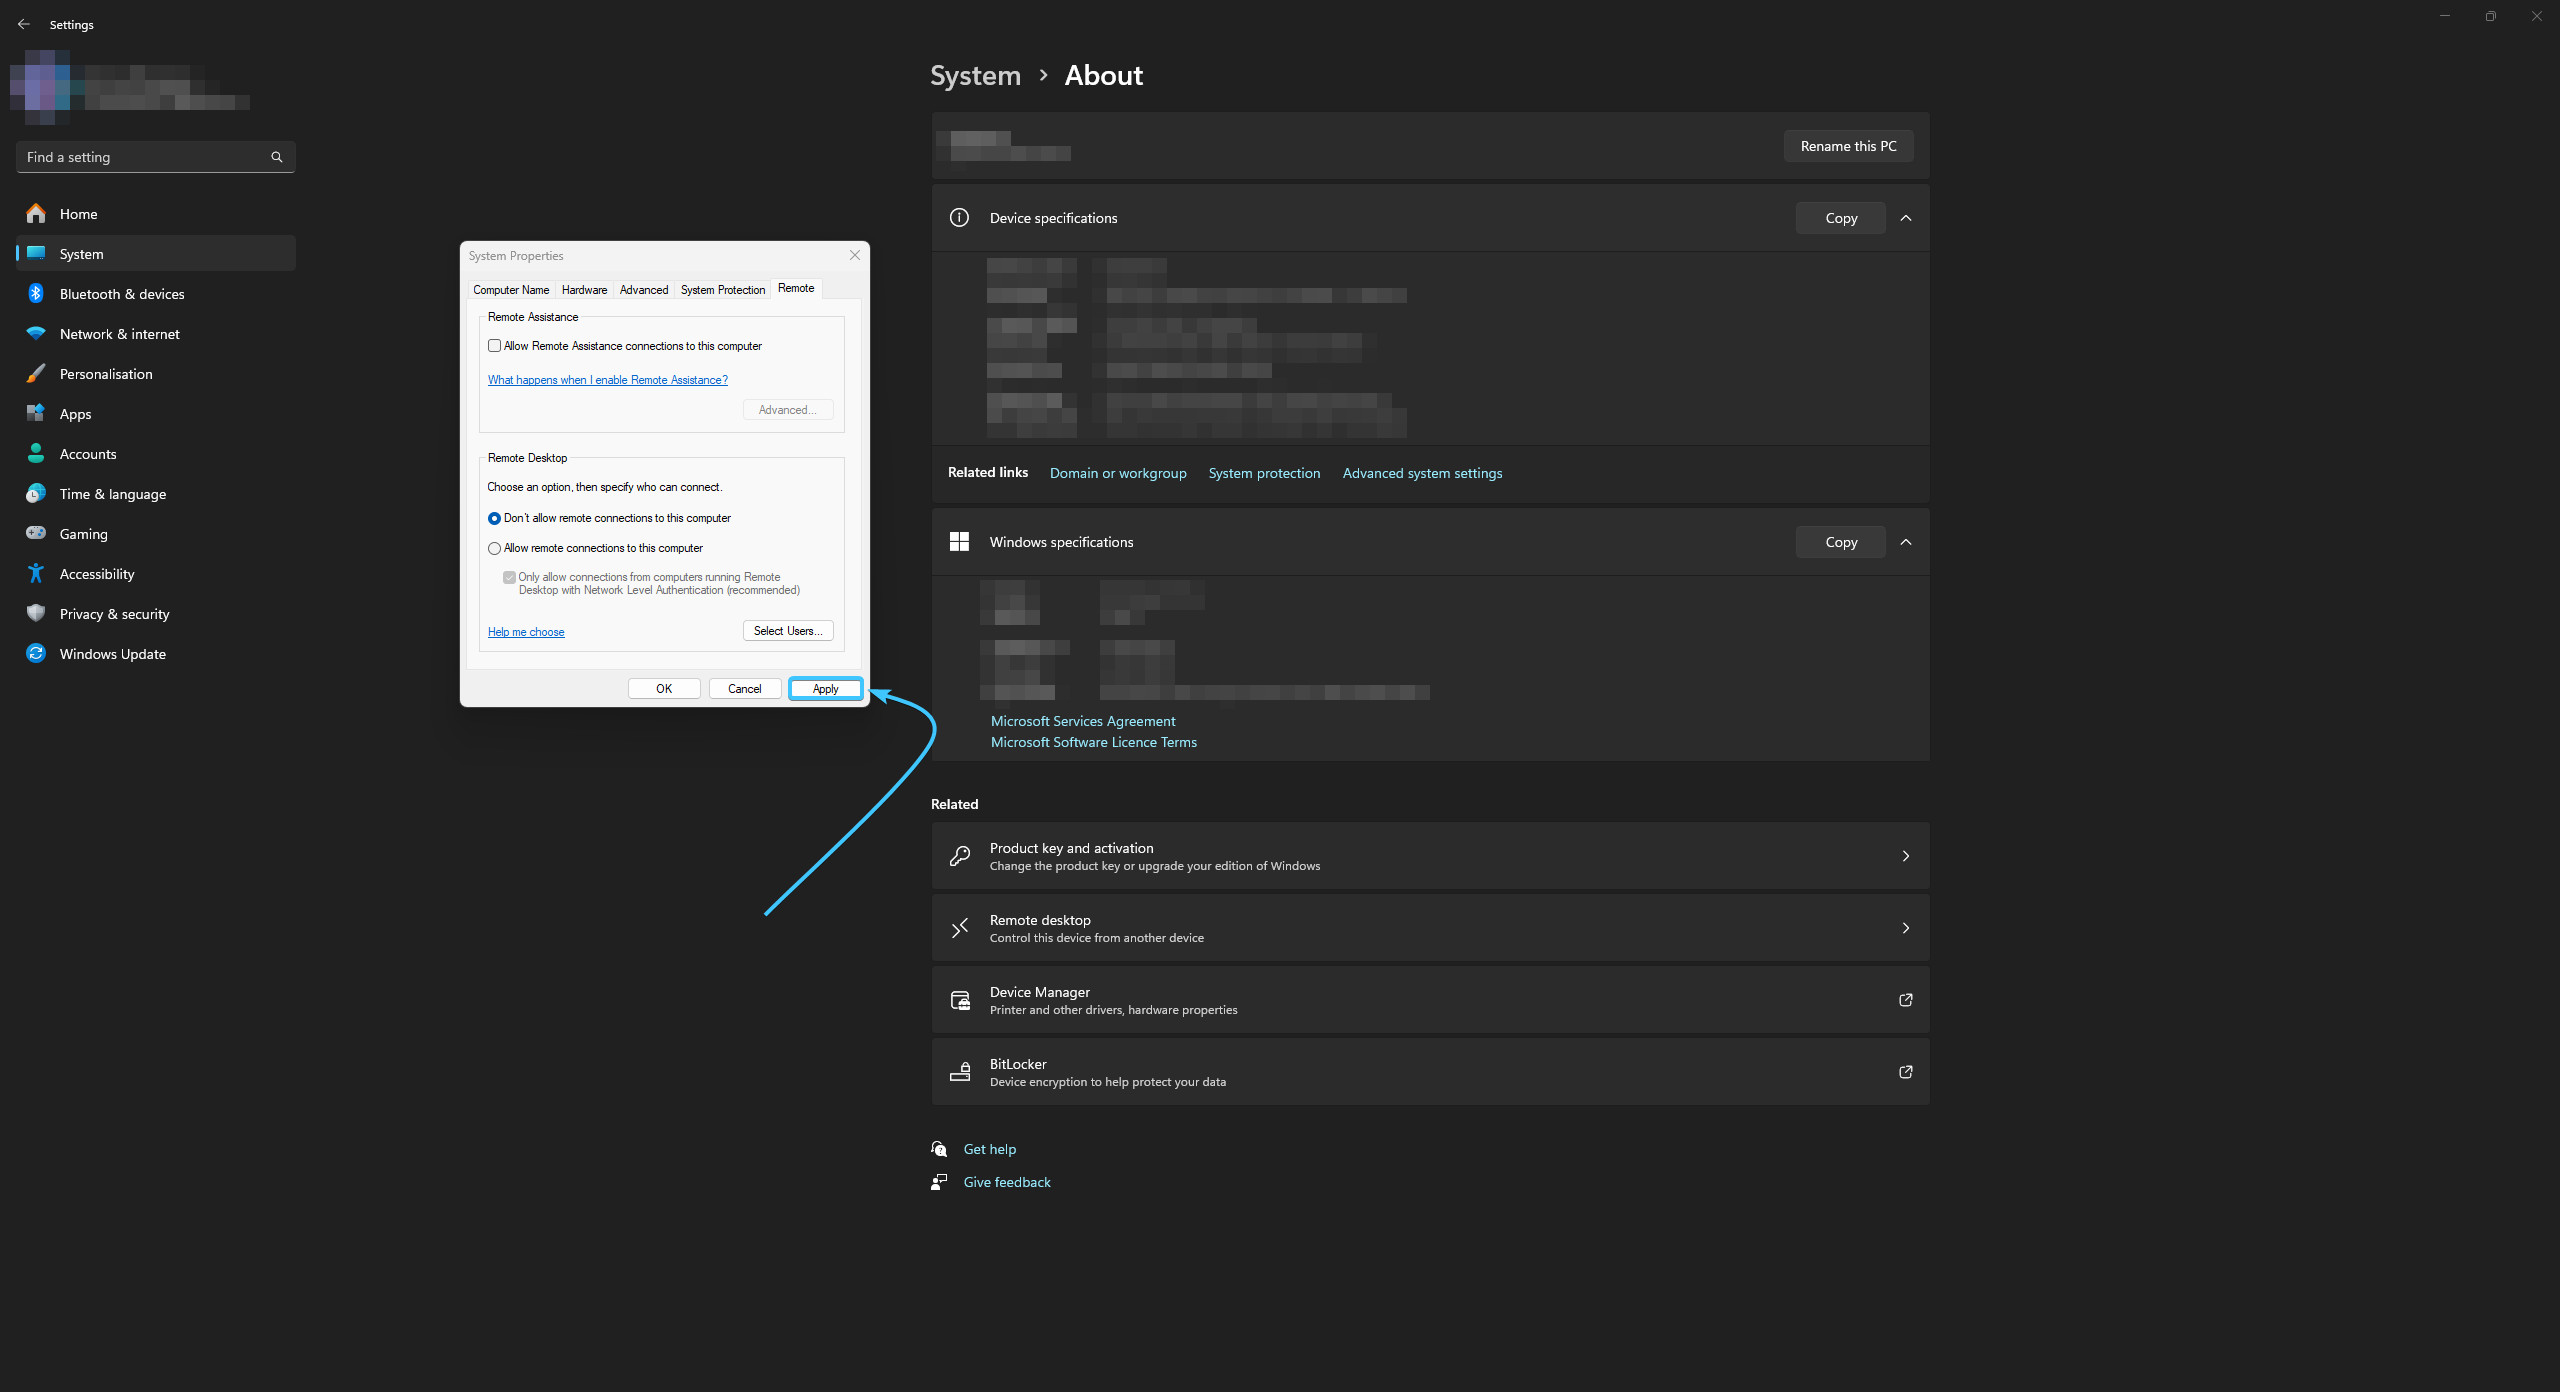
Task: Collapse the Windows specifications section
Action: [1906, 542]
